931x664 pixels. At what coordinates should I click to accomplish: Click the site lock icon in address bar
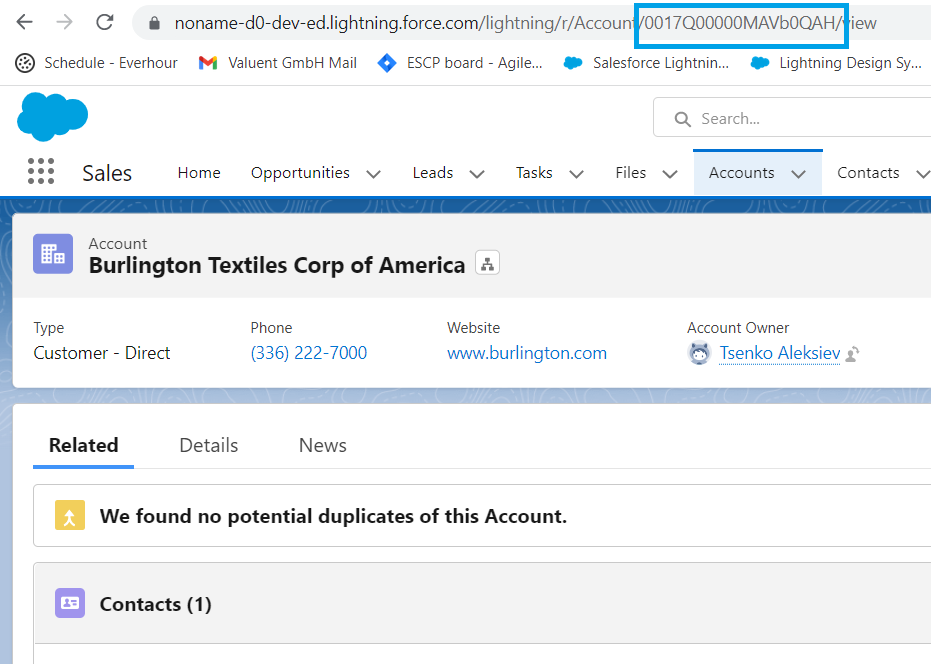pos(154,23)
